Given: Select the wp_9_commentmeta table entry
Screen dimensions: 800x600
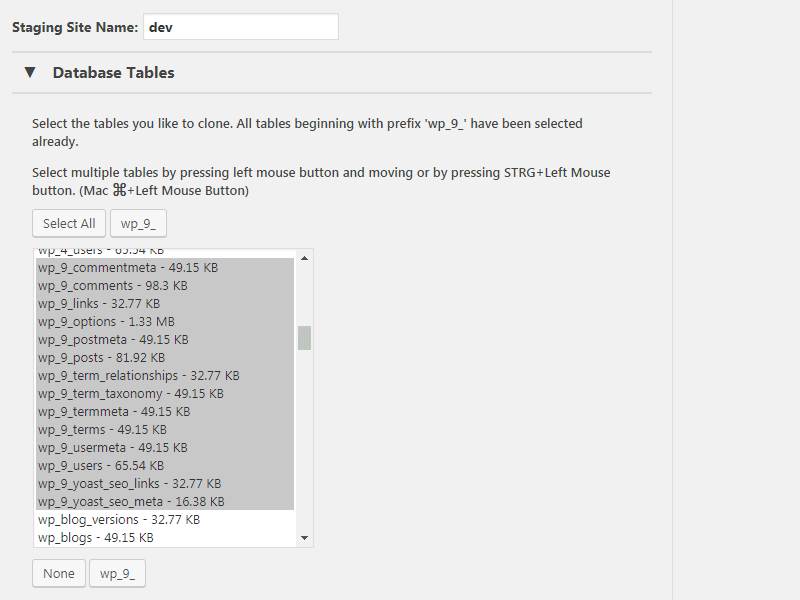Looking at the screenshot, I should pyautogui.click(x=165, y=267).
